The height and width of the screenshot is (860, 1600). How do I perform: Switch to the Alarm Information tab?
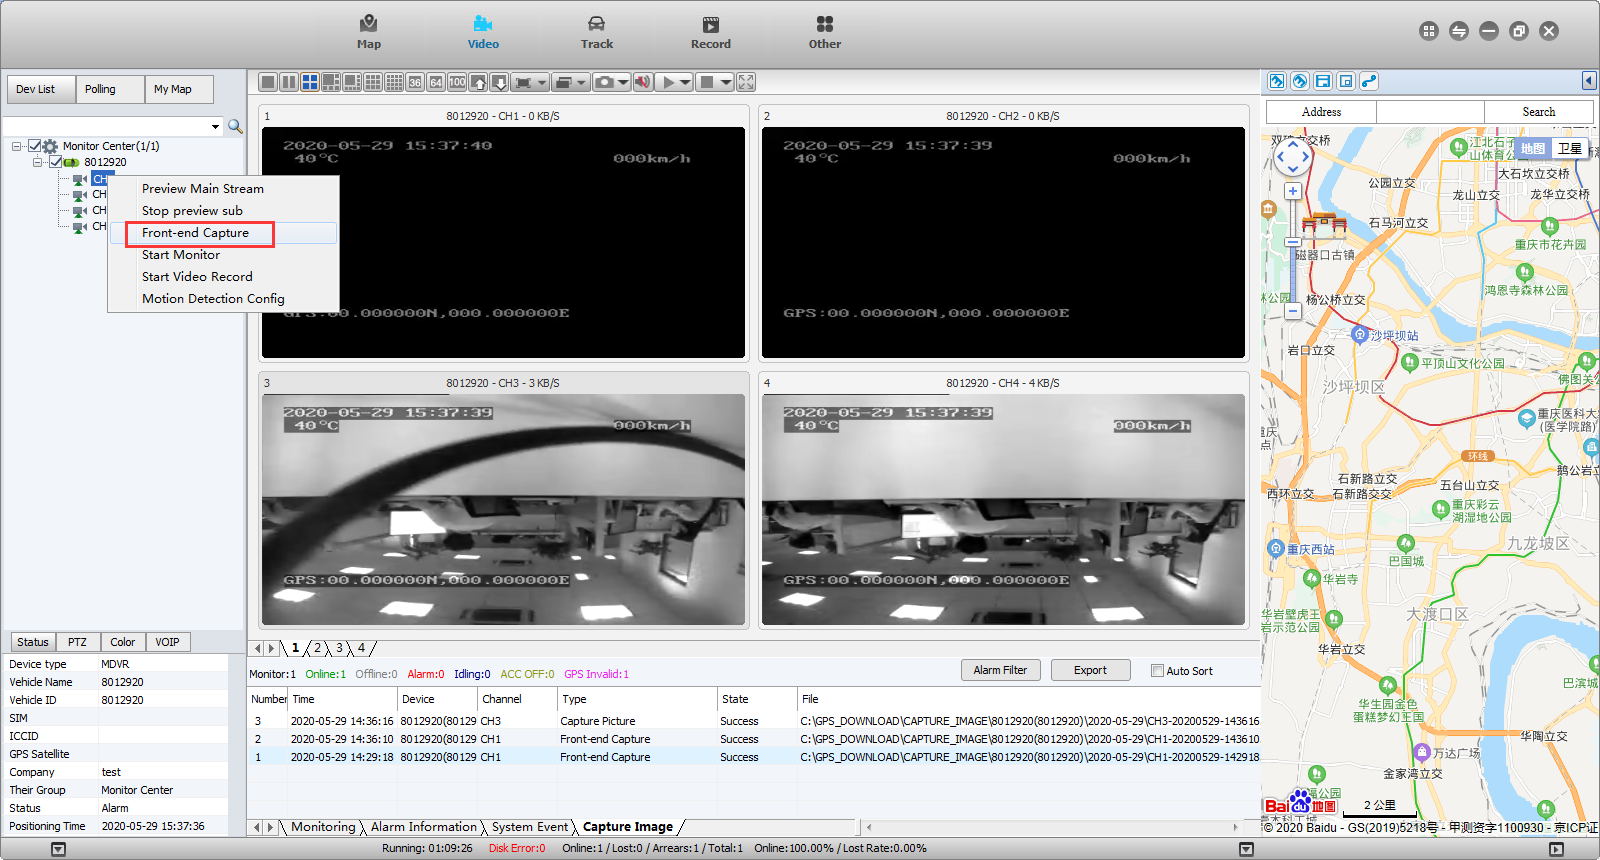(x=424, y=827)
